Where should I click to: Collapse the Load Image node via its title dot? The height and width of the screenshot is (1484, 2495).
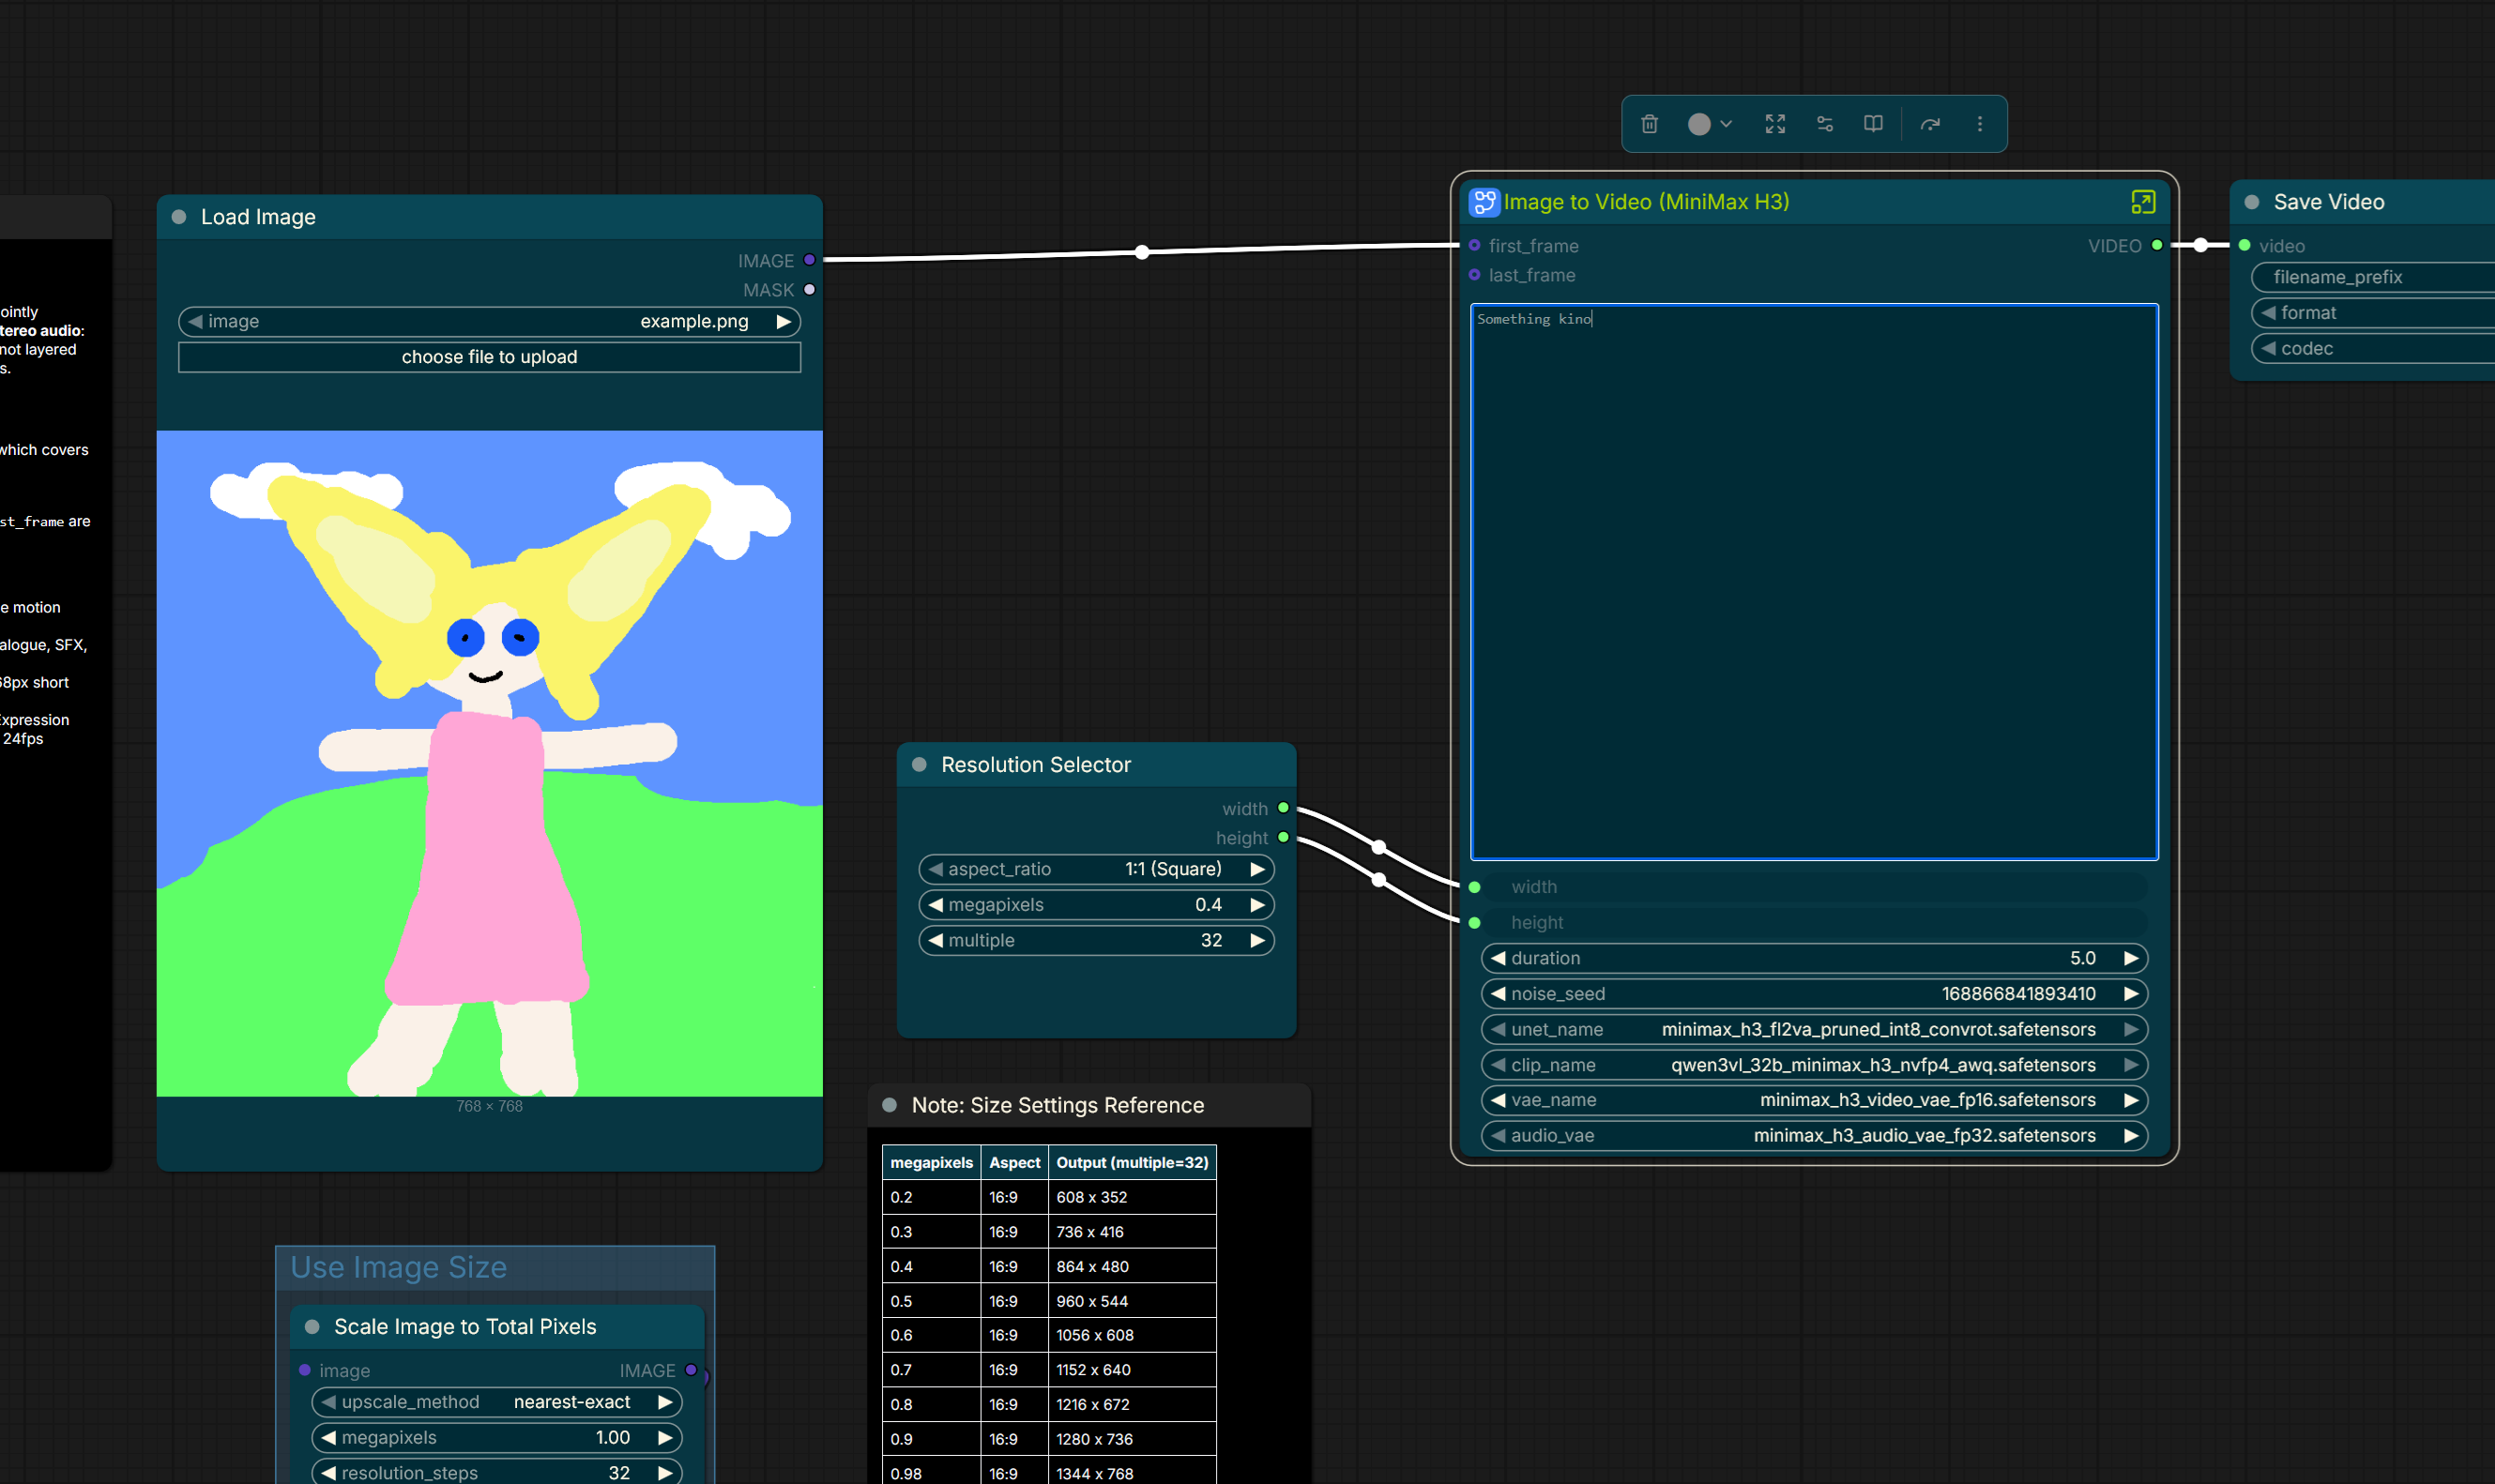pyautogui.click(x=179, y=217)
